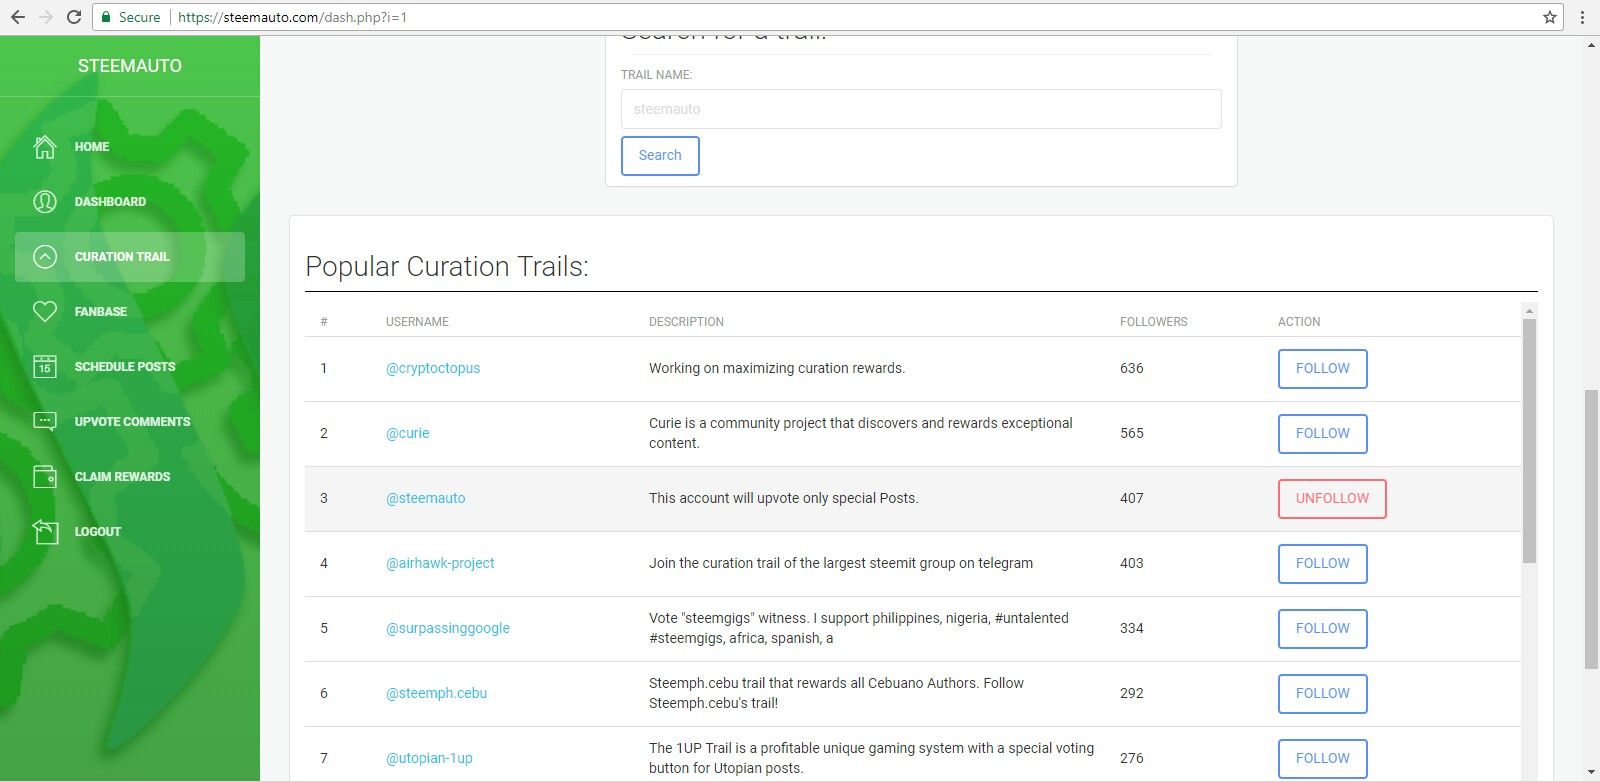Open @airhawk-project username link

tap(440, 563)
